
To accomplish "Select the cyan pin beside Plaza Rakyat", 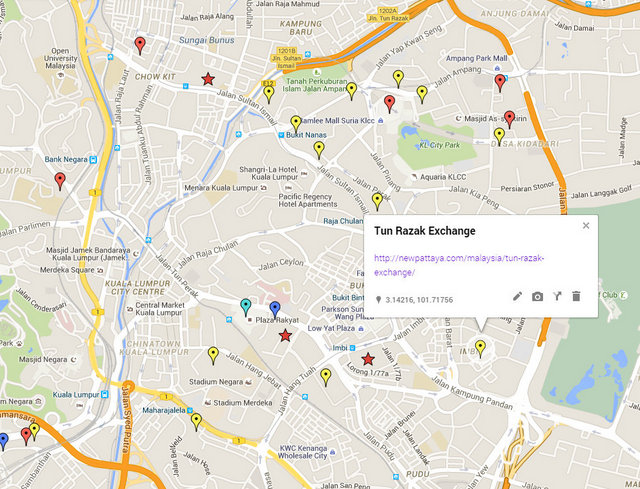I will pos(246,307).
